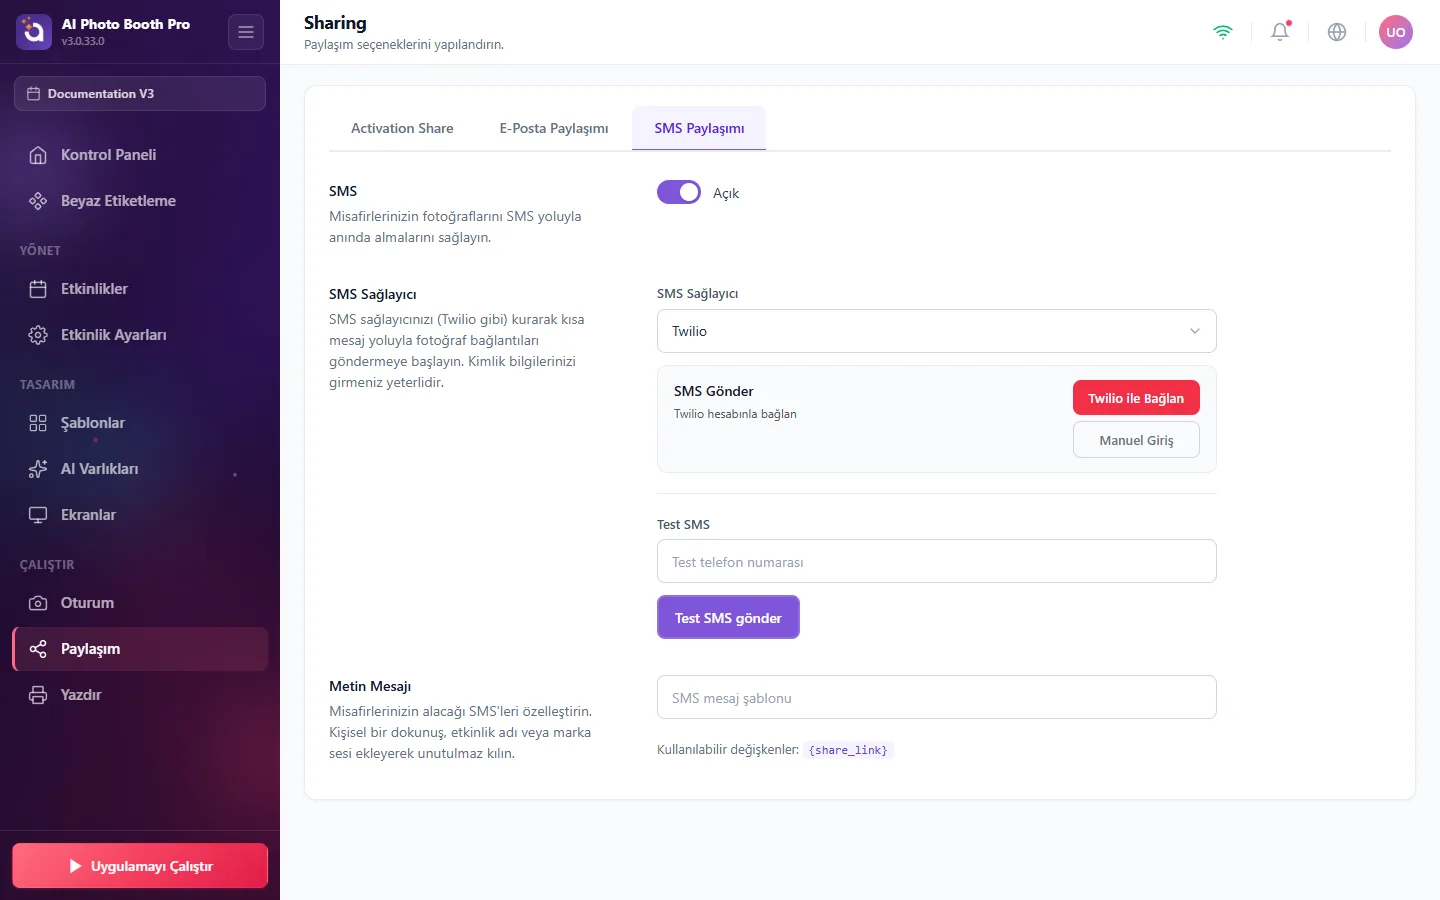Click the AI Varlıkları sparkle icon
The height and width of the screenshot is (900, 1440).
pos(38,469)
